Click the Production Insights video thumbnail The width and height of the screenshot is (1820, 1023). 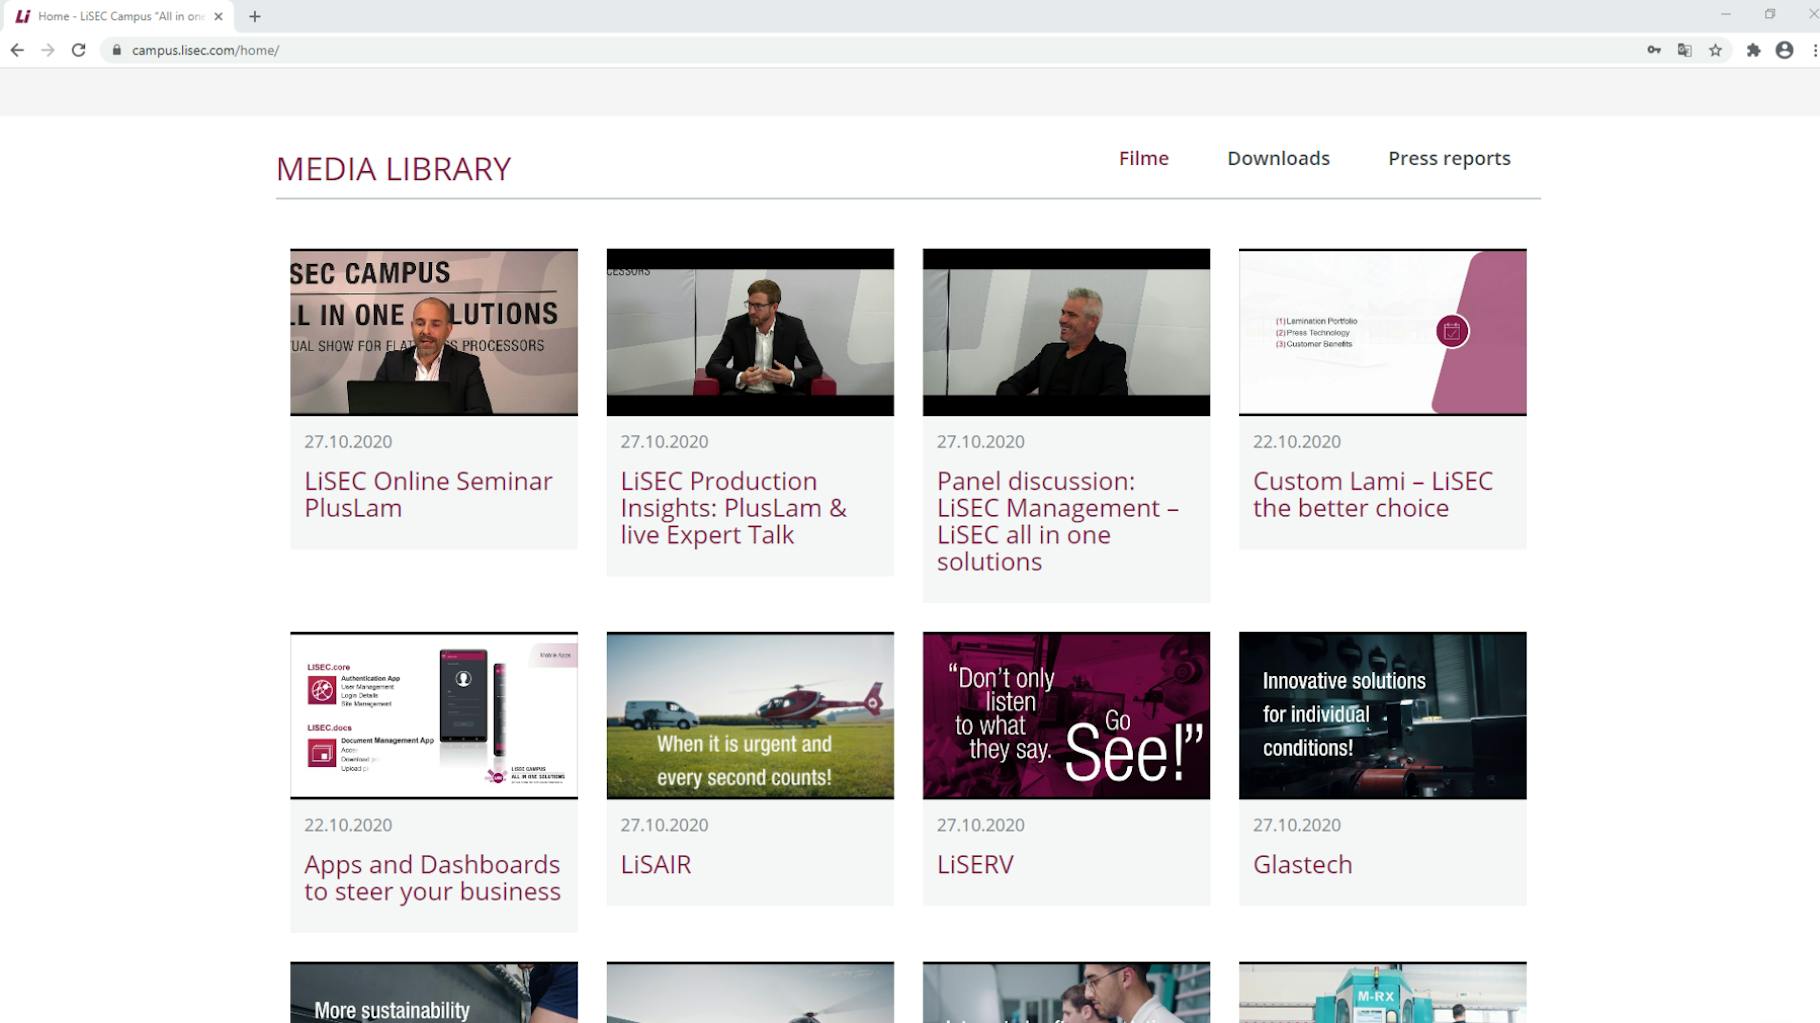(750, 332)
